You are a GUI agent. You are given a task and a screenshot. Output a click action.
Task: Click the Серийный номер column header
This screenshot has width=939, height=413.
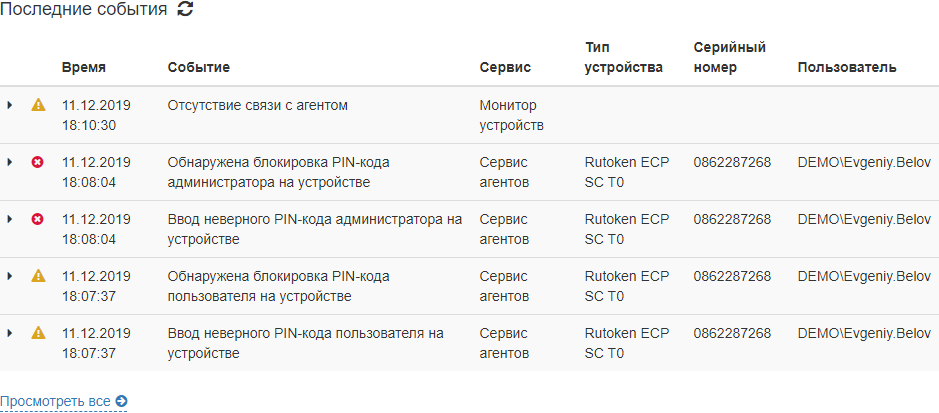(729, 58)
